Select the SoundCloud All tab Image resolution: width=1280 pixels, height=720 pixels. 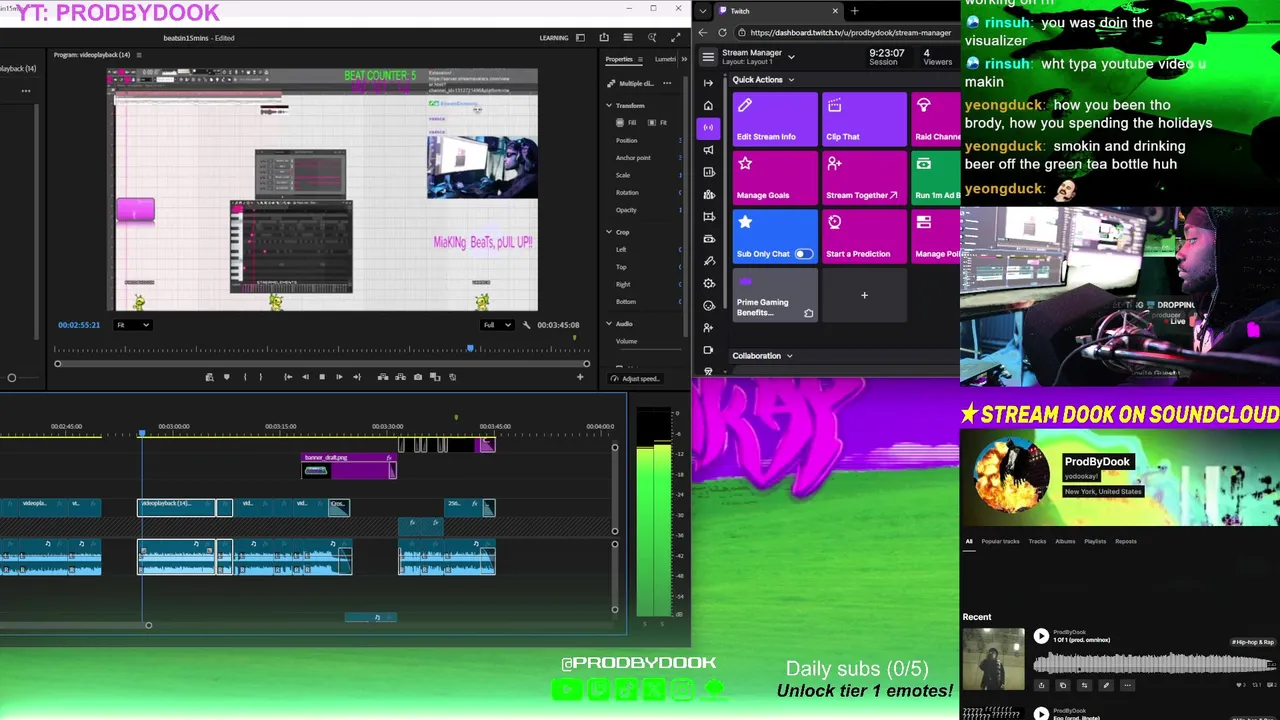[968, 541]
